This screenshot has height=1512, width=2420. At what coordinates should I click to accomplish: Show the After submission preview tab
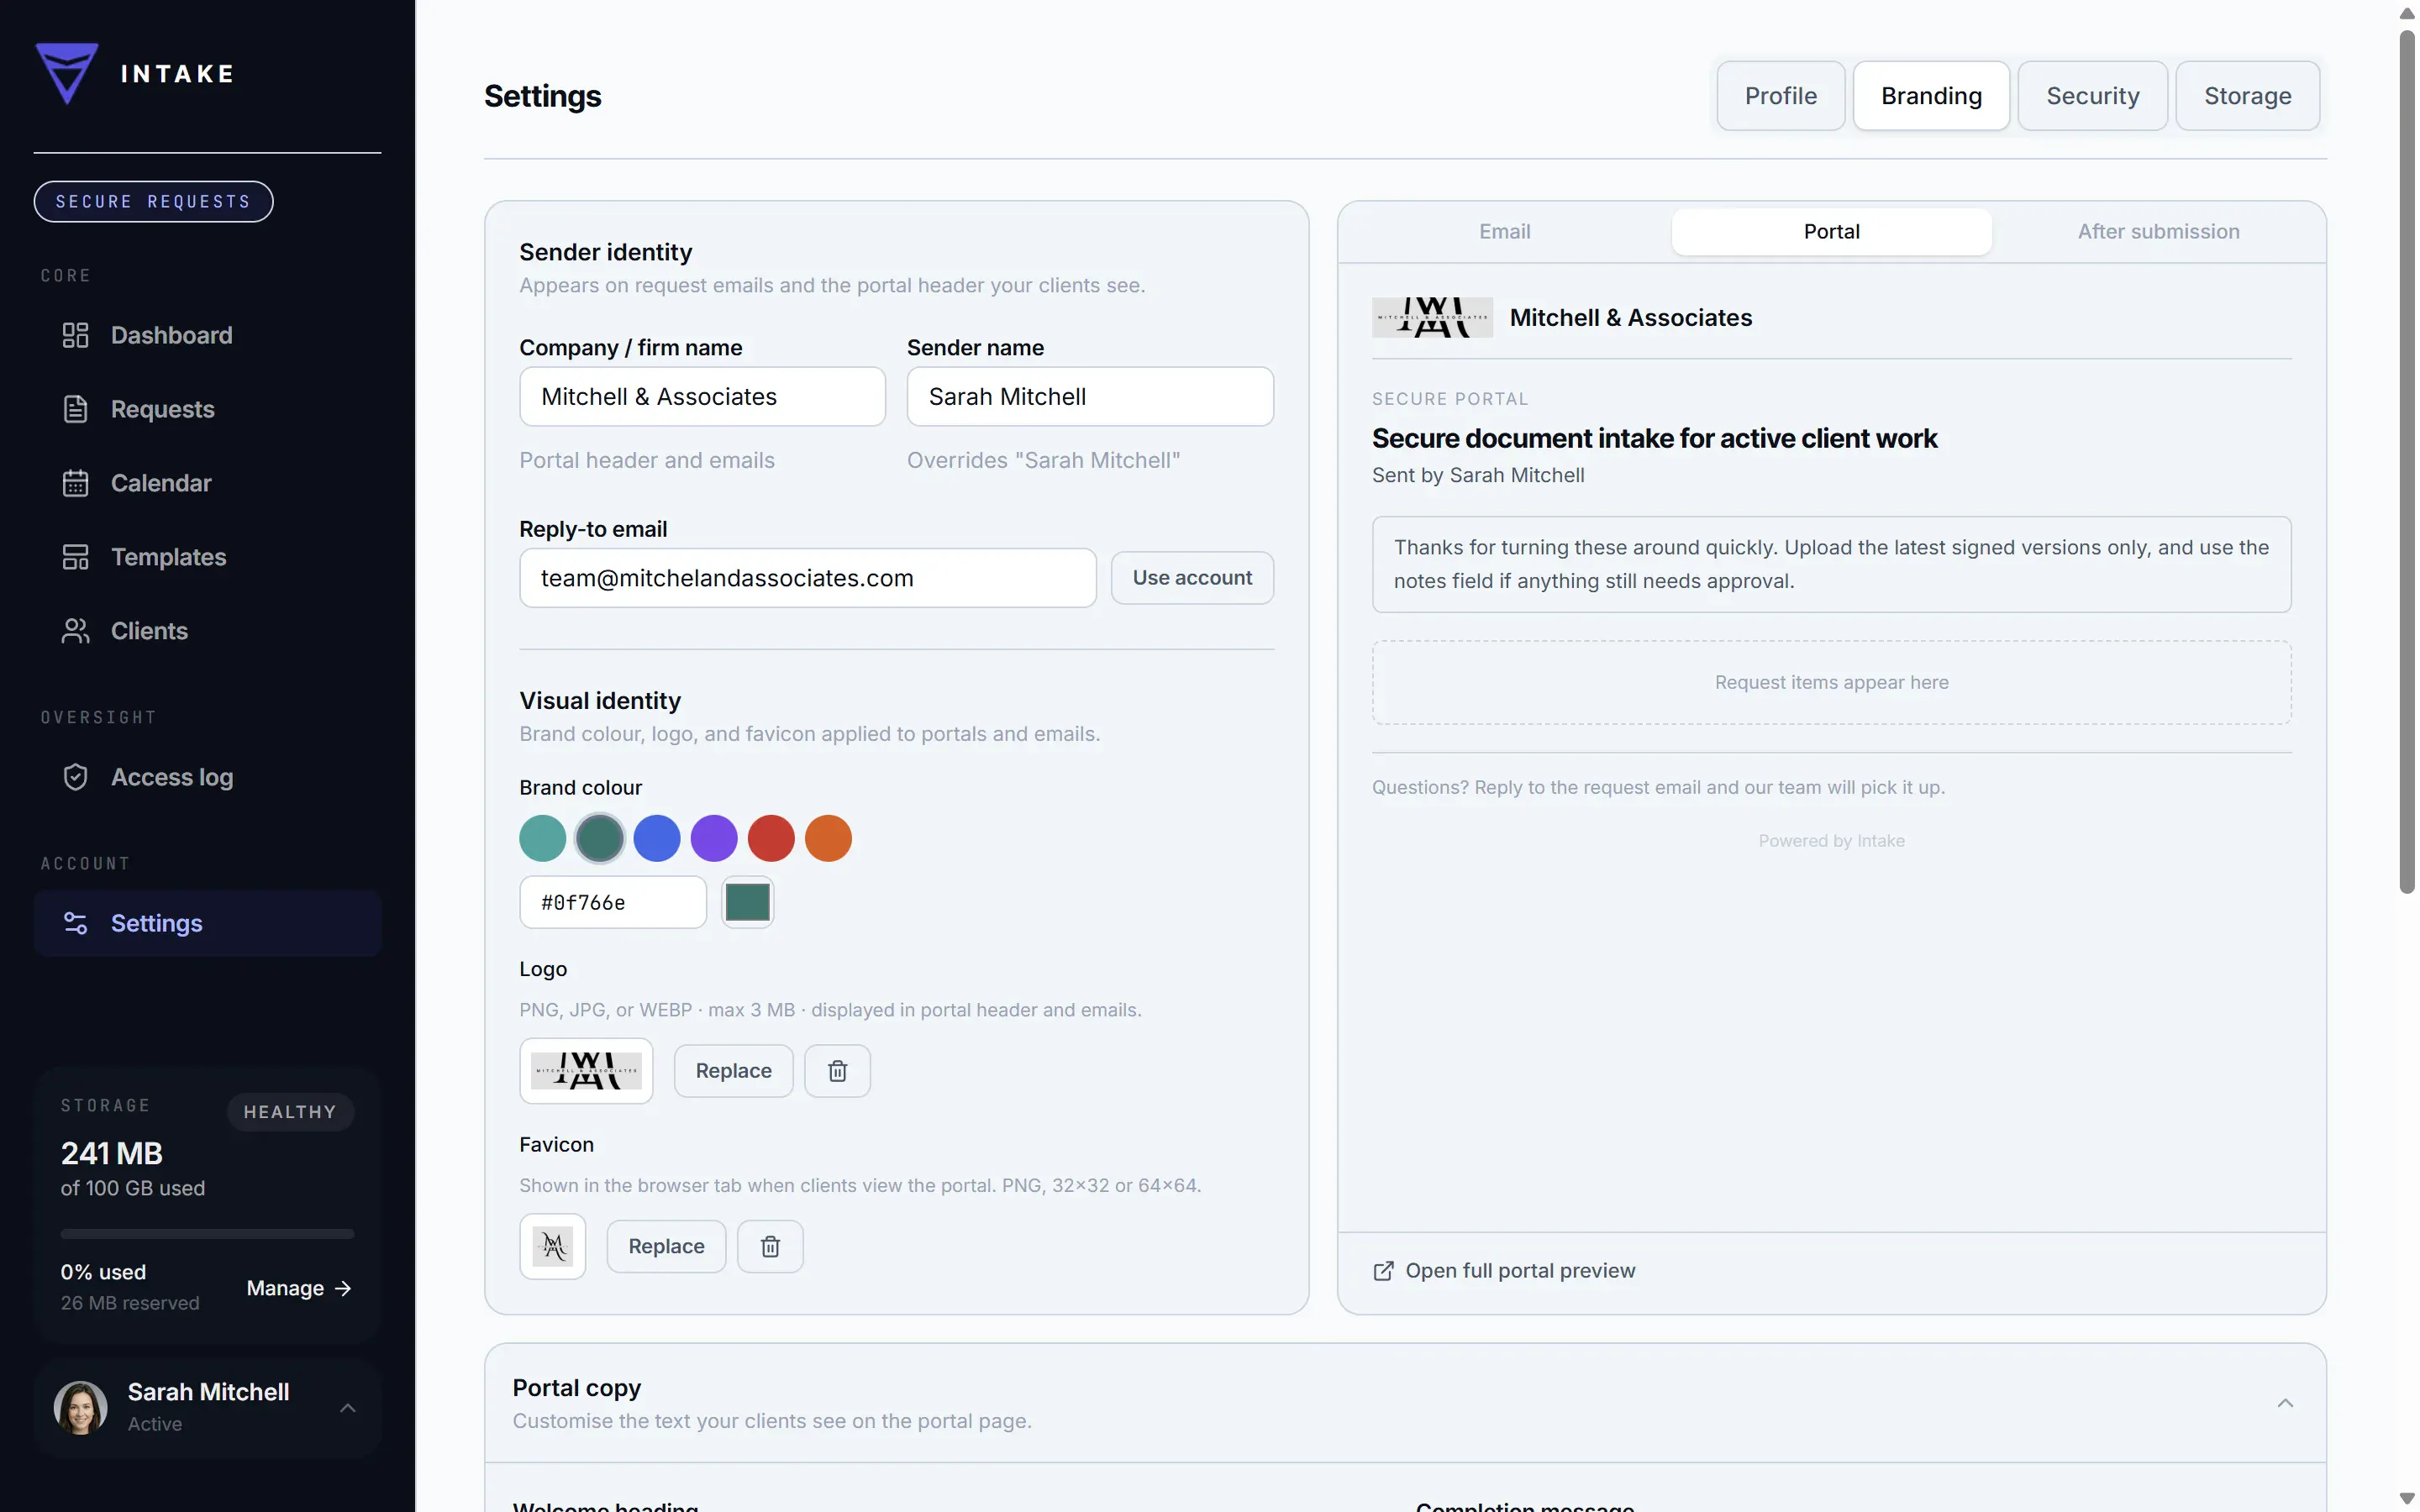2158,232
